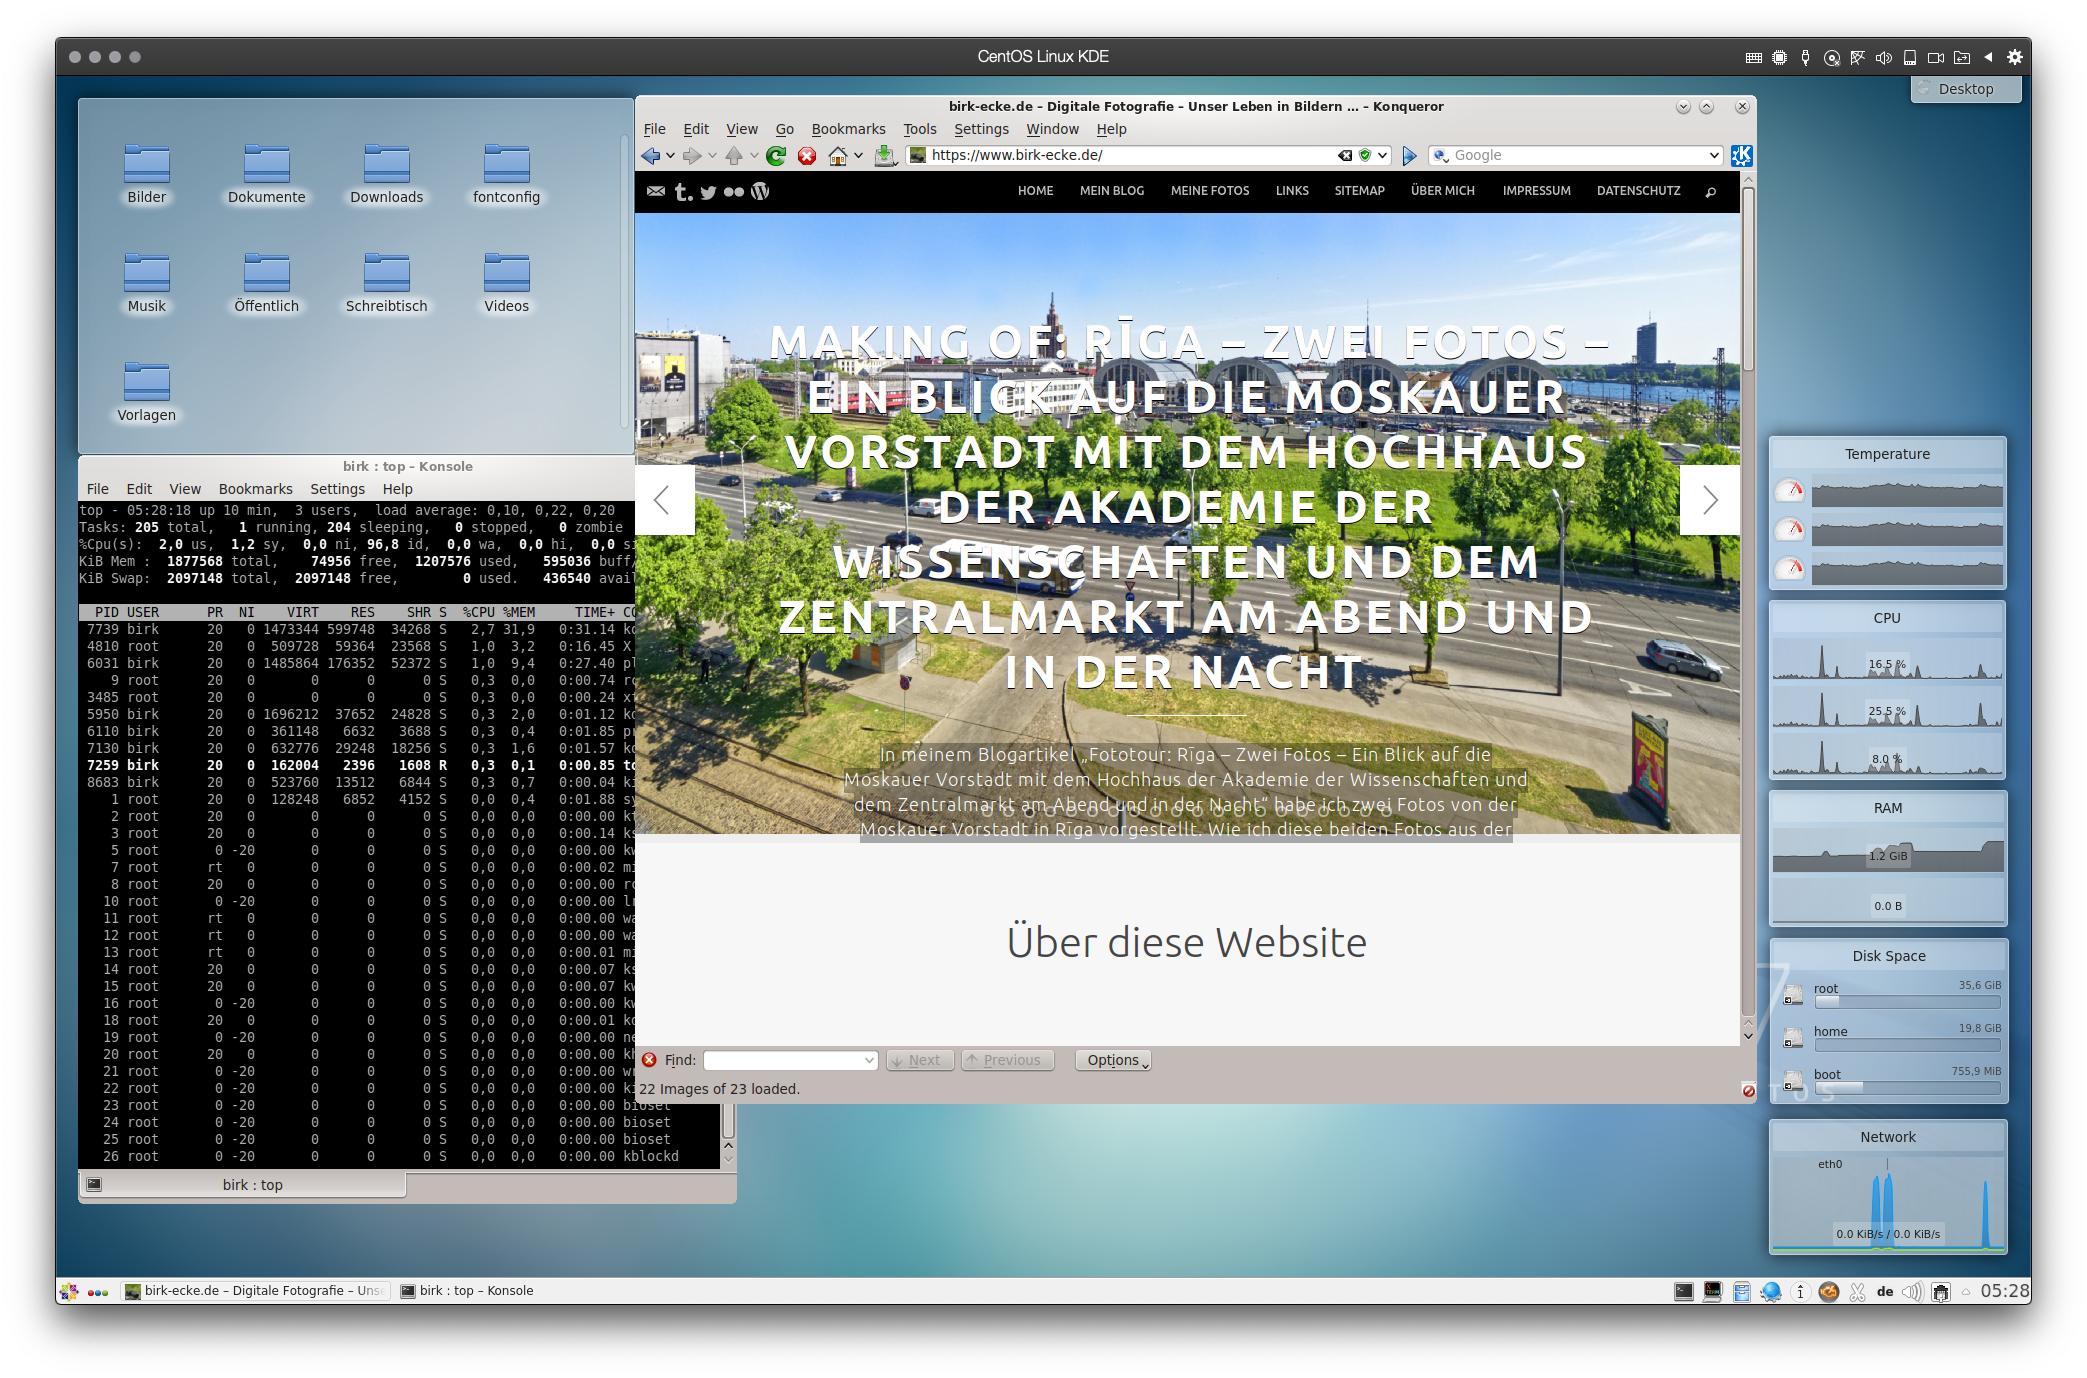This screenshot has width=2087, height=1378.
Task: Click the DATENSCHUTZ website link
Action: 1638,191
